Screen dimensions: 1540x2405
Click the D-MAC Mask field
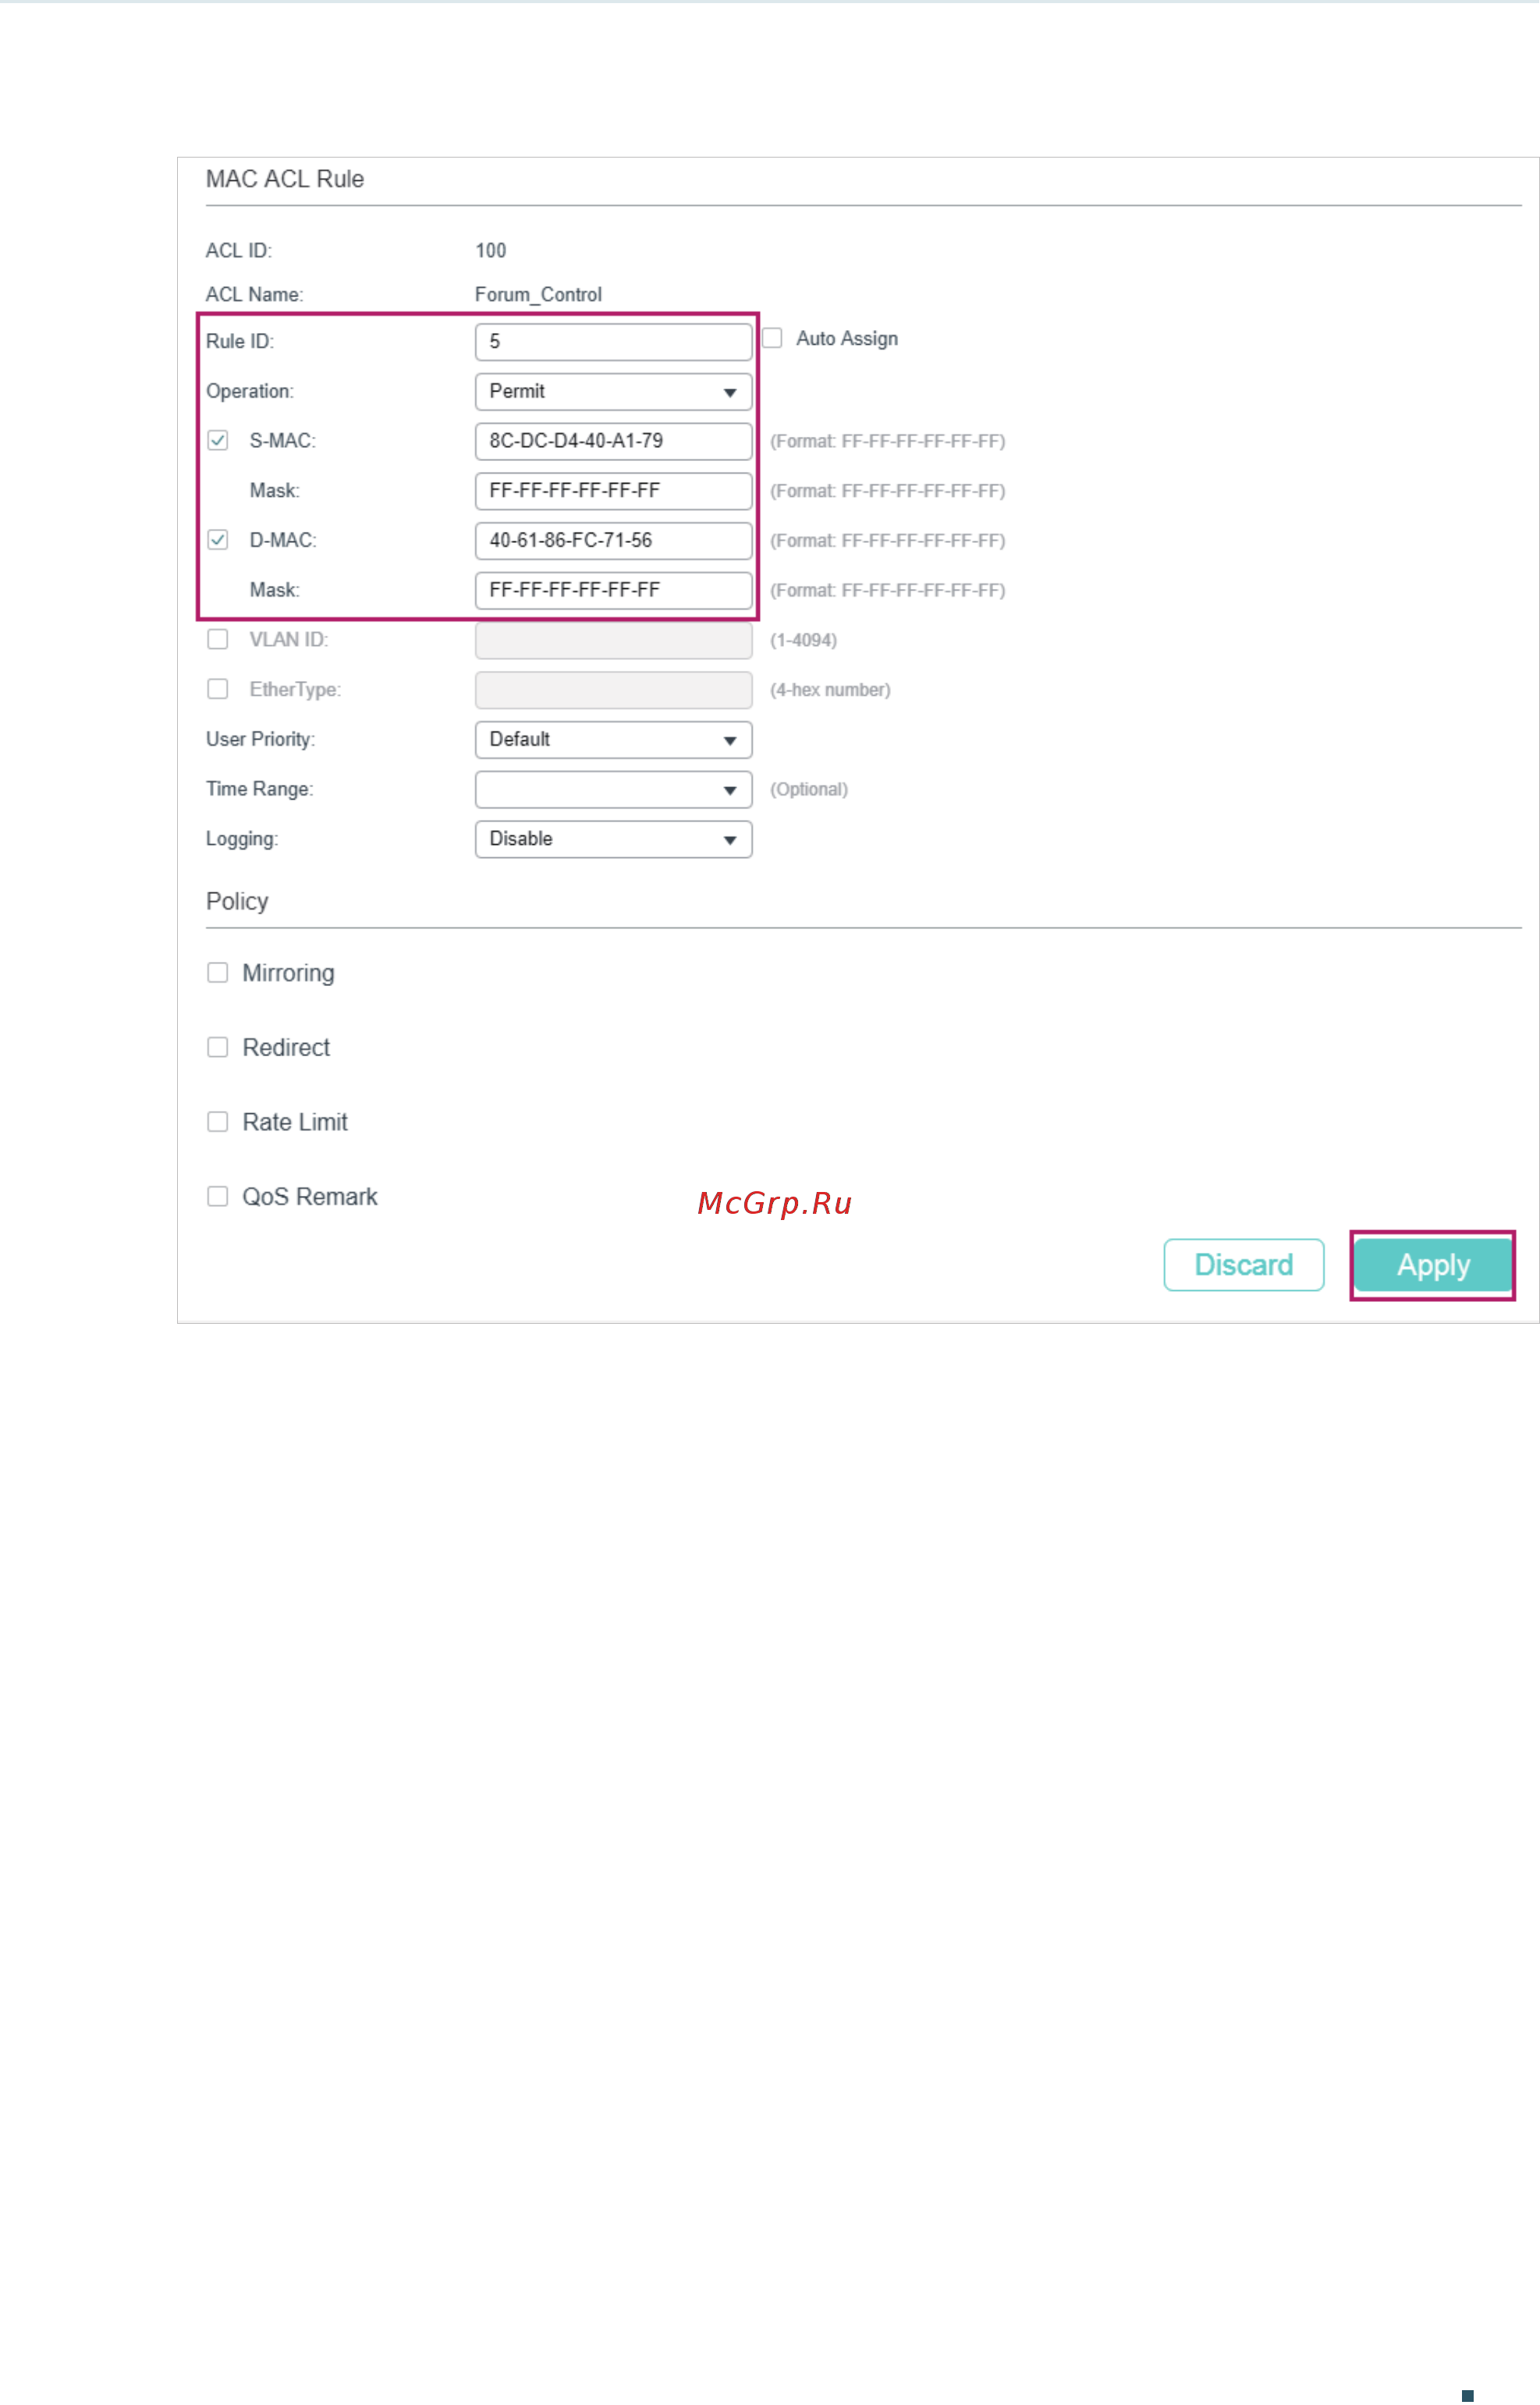coord(613,591)
